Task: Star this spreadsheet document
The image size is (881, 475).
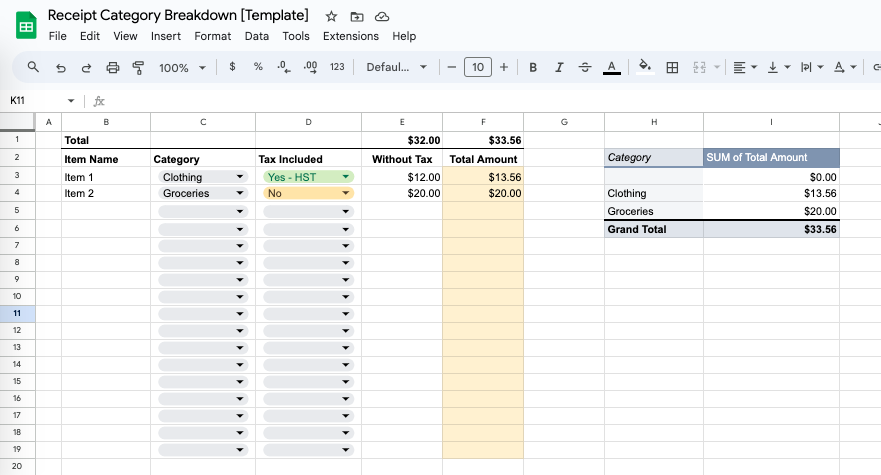Action: click(331, 16)
